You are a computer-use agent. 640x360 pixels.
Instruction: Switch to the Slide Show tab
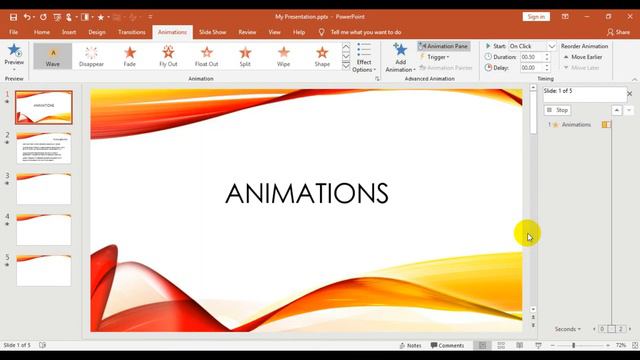(x=212, y=32)
